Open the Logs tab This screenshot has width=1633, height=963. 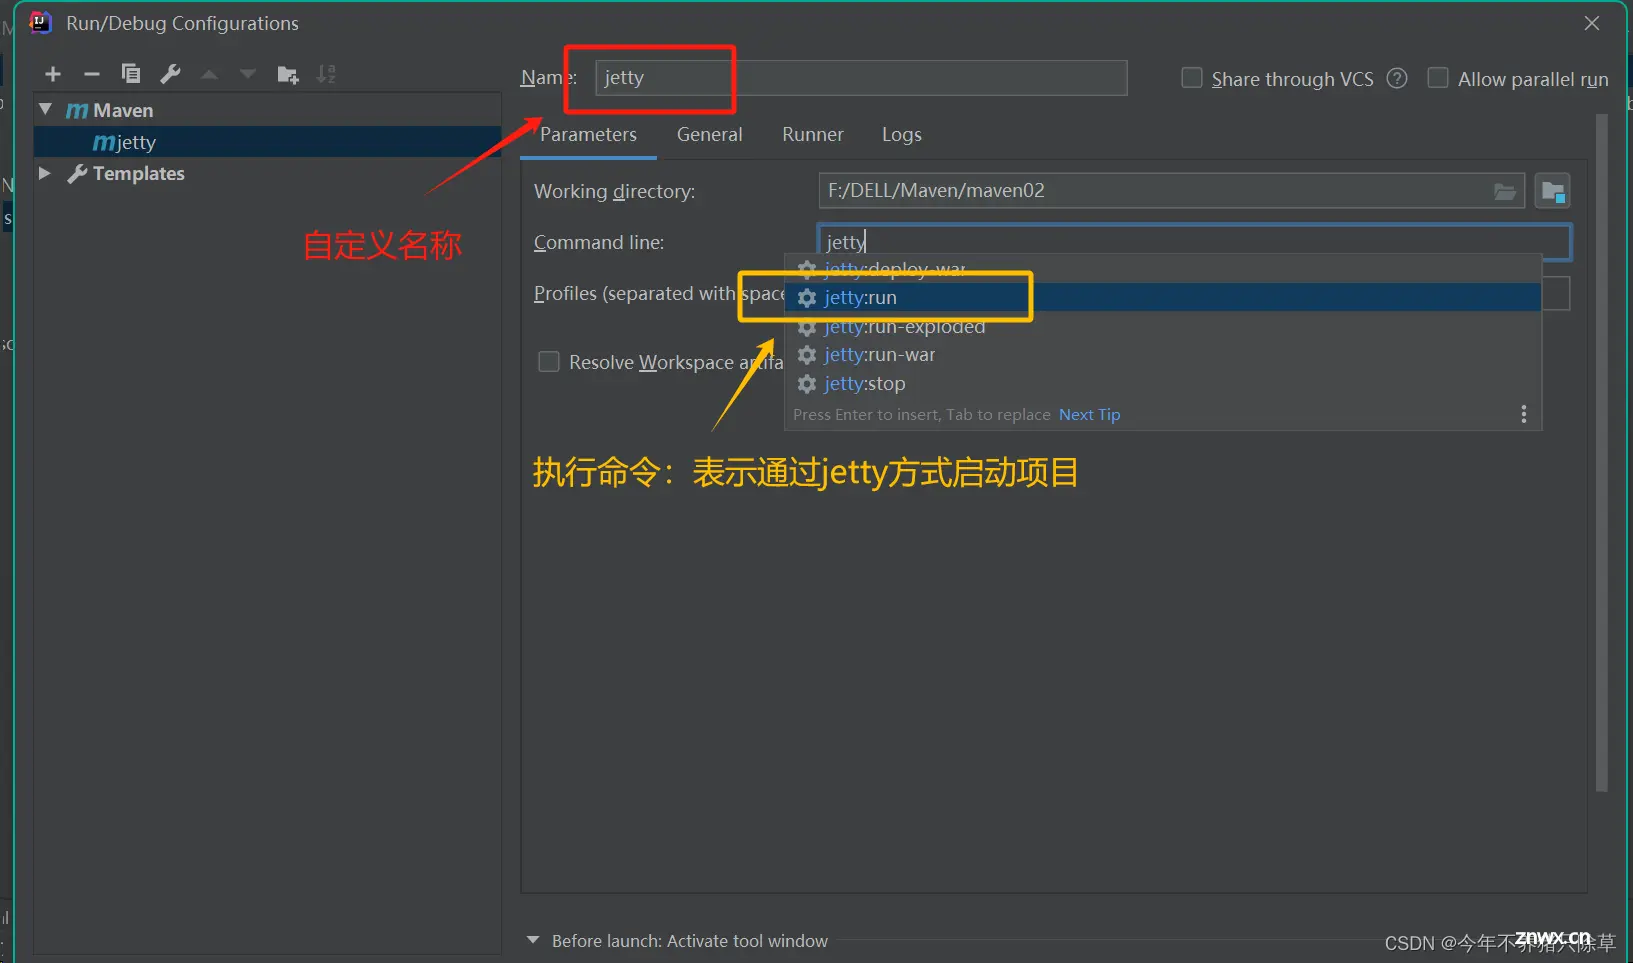[901, 135]
